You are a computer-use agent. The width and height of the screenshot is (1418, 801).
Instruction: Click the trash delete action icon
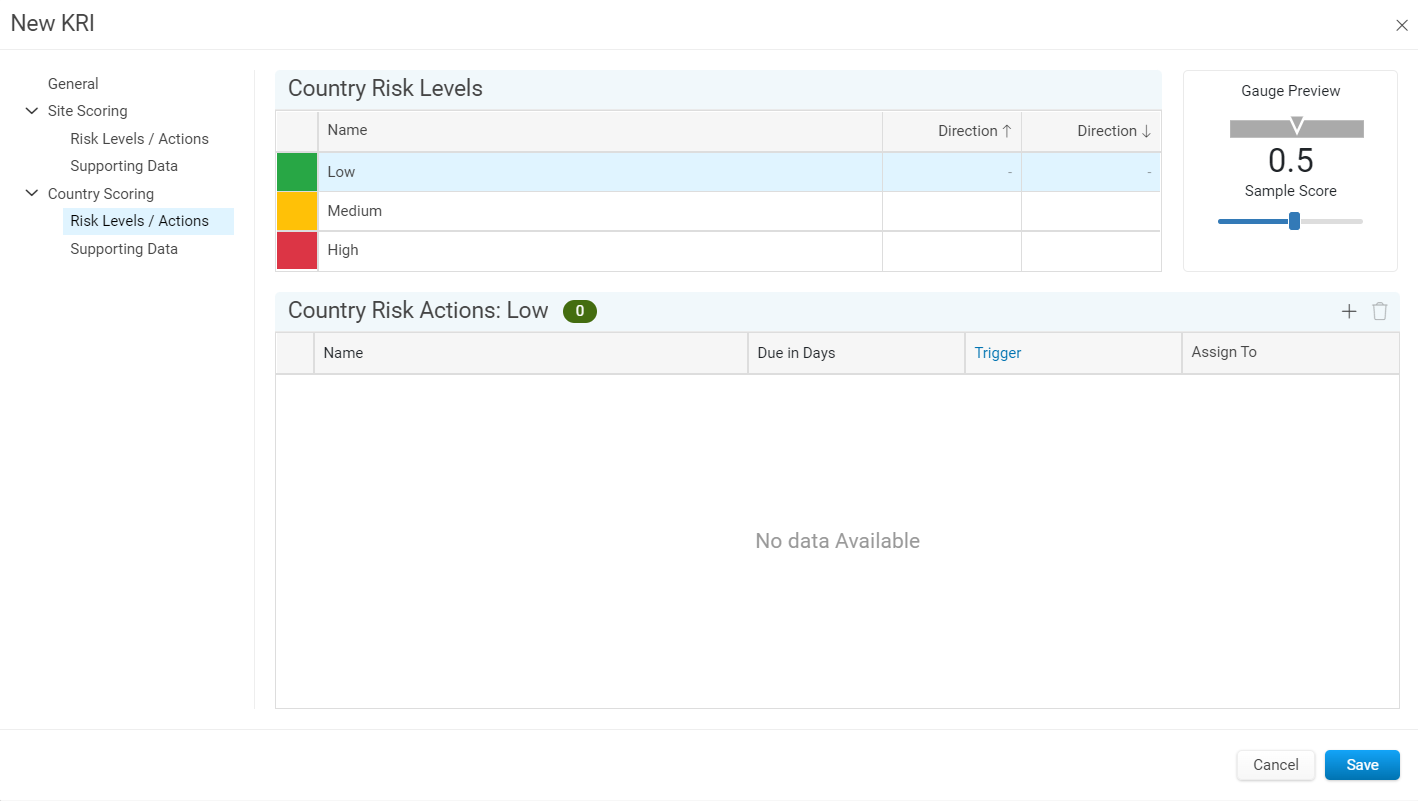[1380, 311]
